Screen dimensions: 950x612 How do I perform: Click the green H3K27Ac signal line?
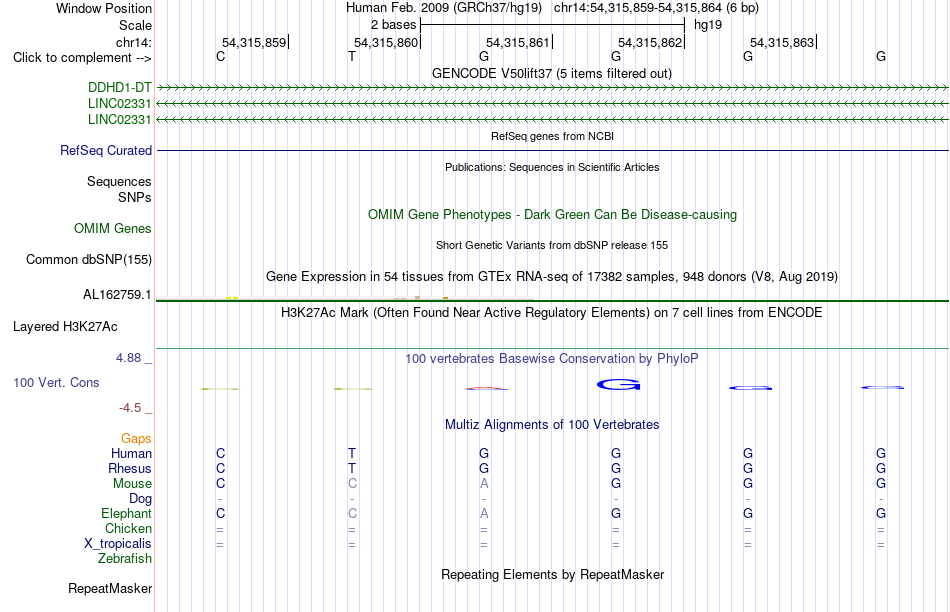pyautogui.click(x=552, y=348)
